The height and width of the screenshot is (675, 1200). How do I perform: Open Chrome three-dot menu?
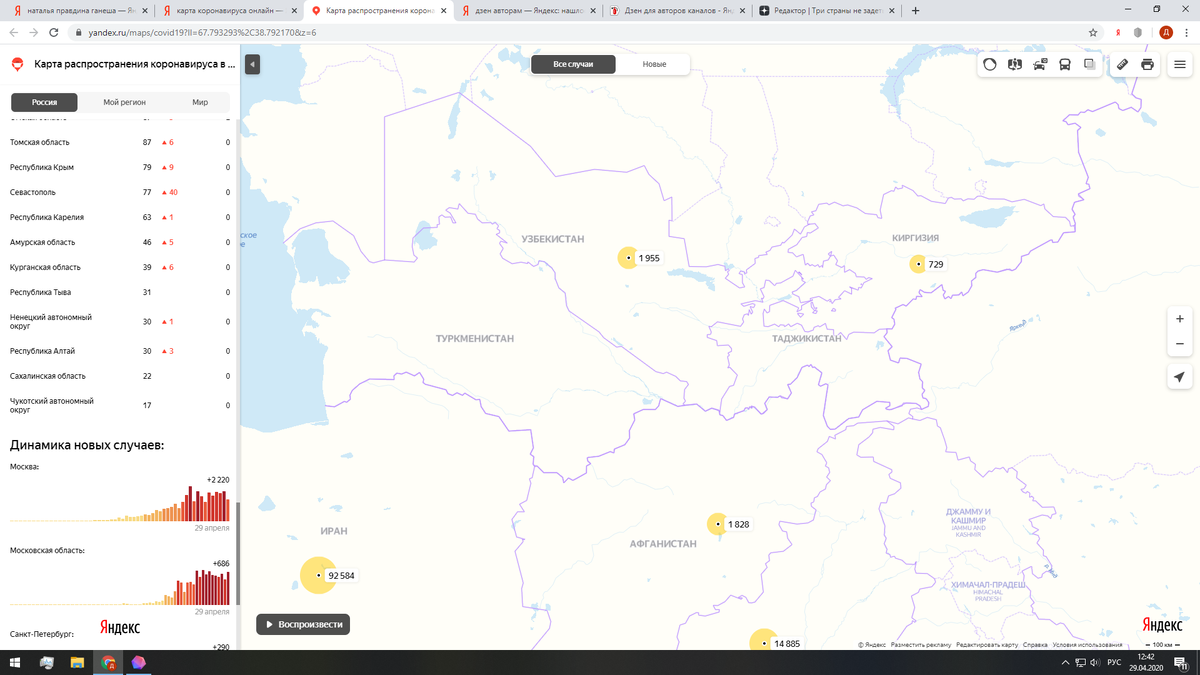click(1186, 32)
